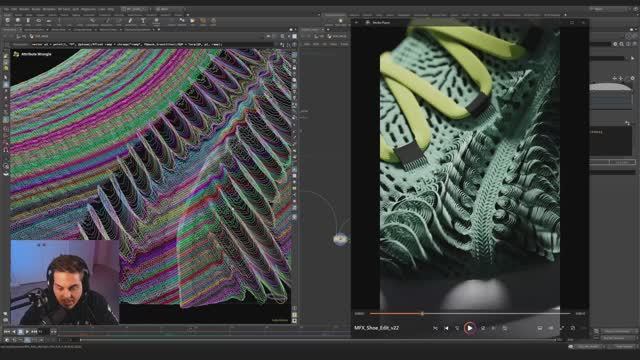Screen dimensions: 640x360
Task: Open the Houdini File menu
Action: [6, 9]
